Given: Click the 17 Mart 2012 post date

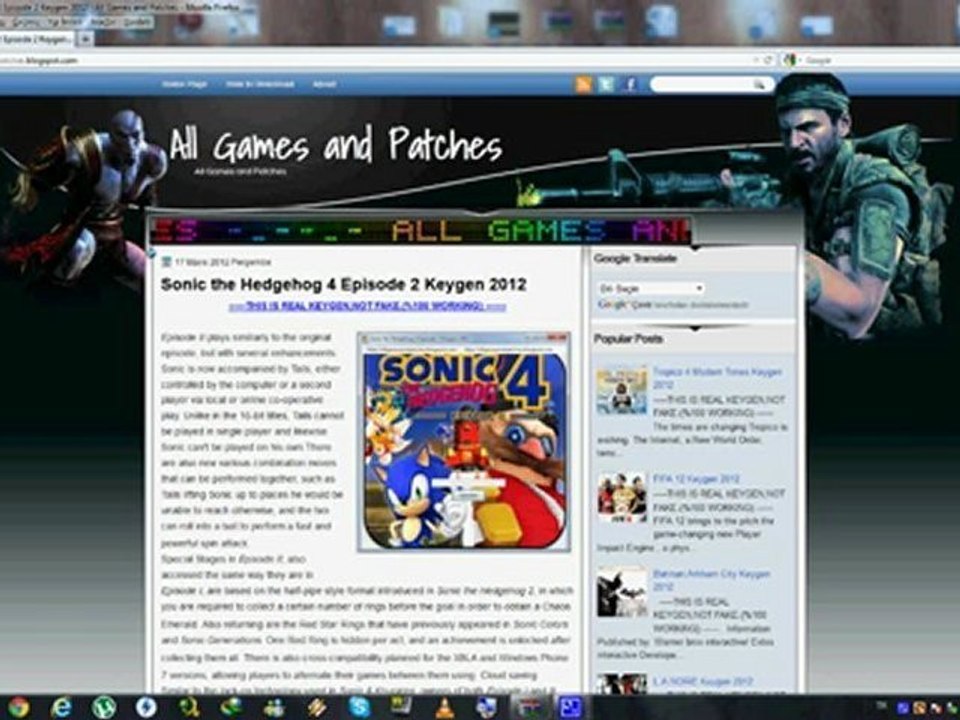Looking at the screenshot, I should pos(223,262).
